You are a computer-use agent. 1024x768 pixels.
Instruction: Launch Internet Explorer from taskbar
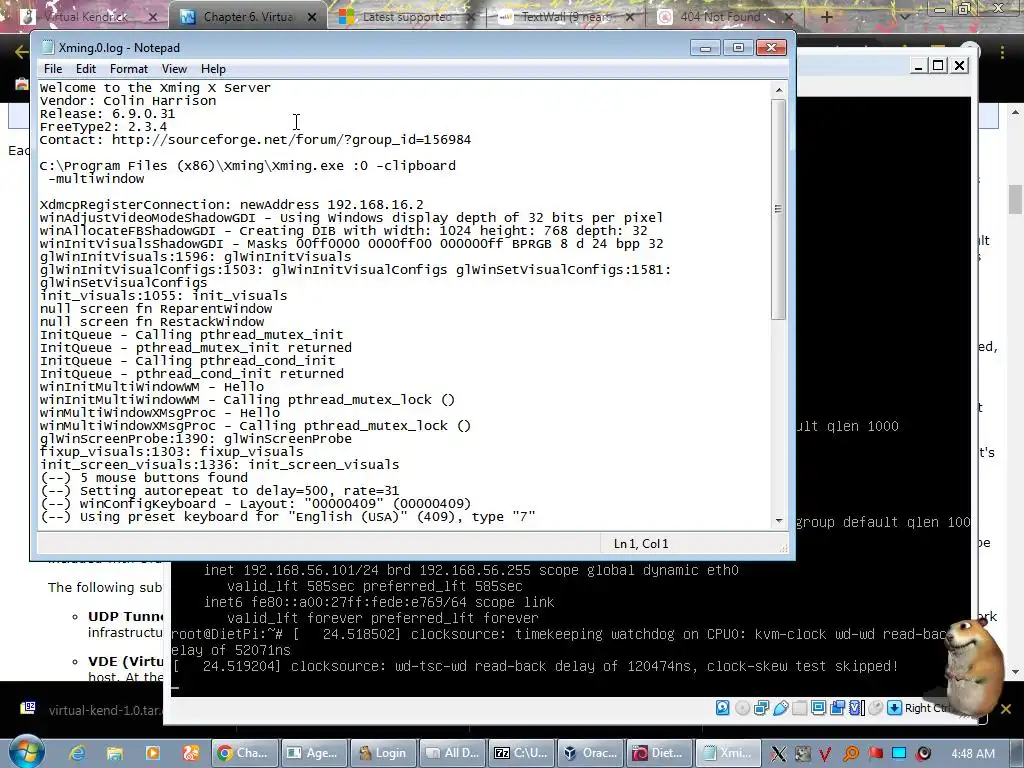[77, 753]
